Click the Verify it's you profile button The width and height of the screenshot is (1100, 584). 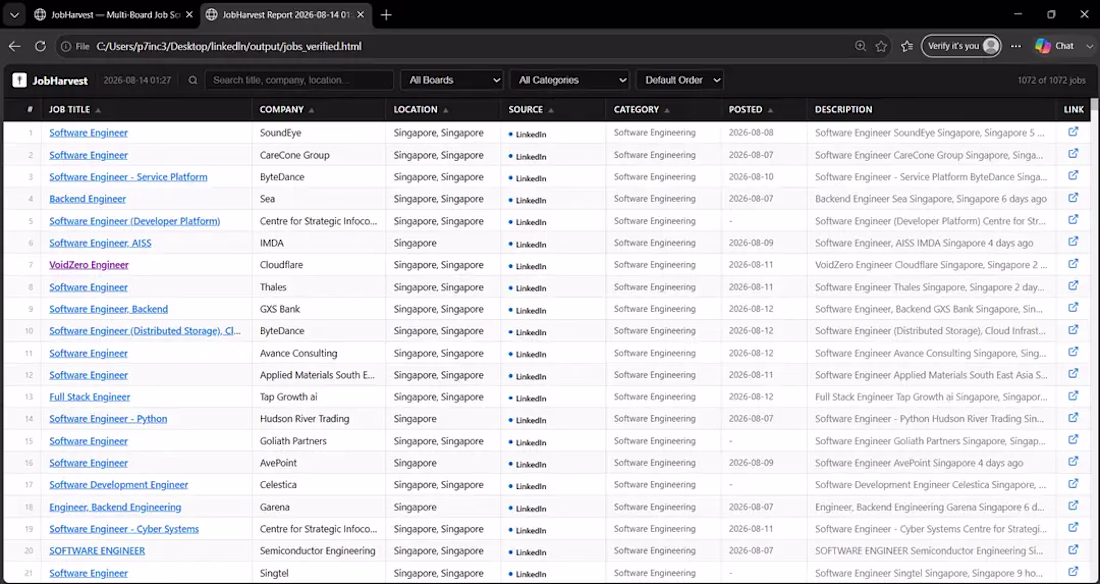(960, 46)
